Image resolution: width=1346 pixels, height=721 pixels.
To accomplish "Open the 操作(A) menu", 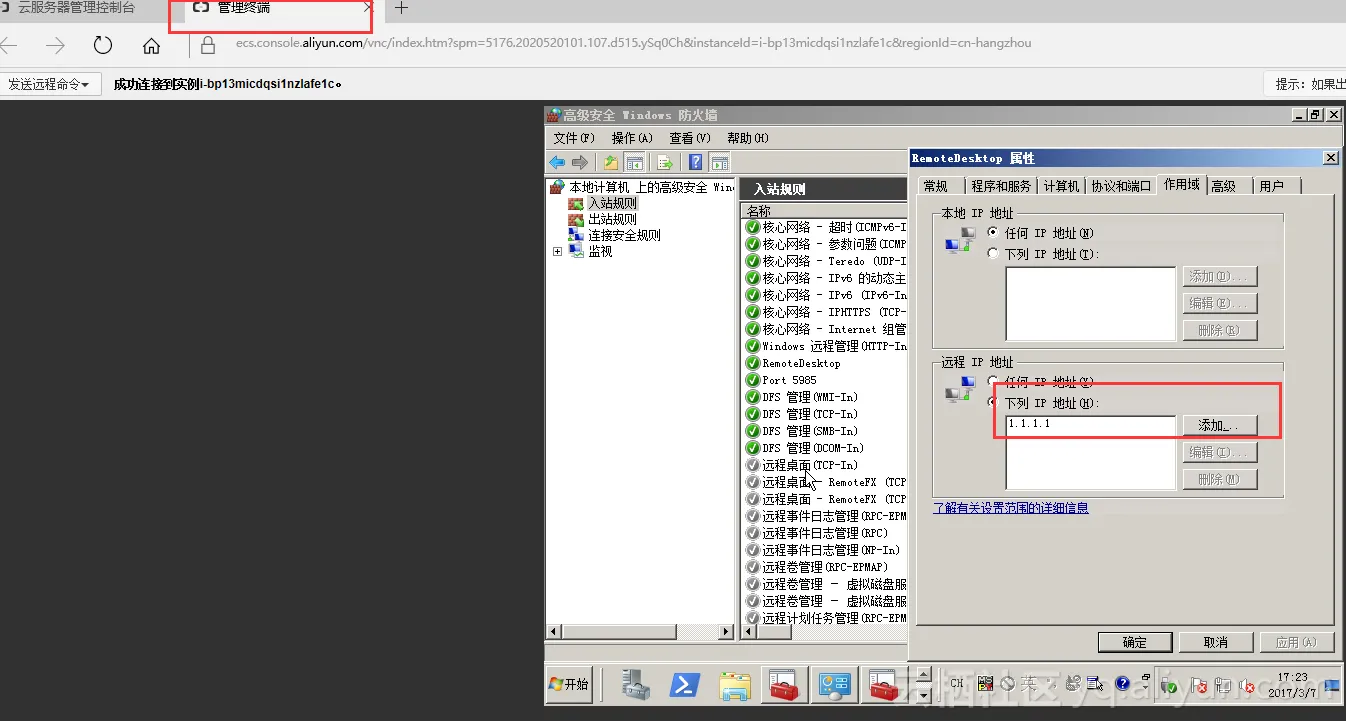I will (631, 138).
